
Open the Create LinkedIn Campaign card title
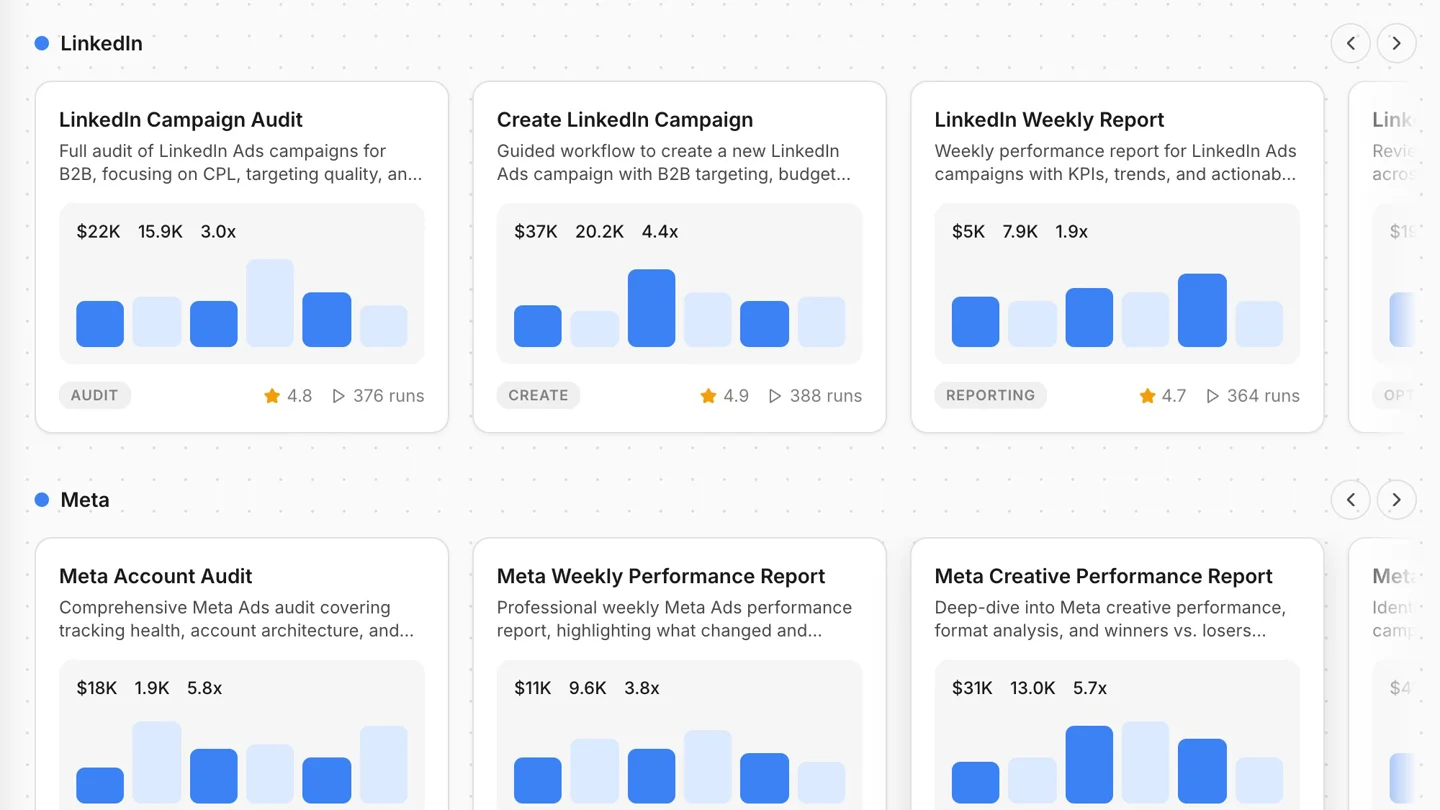coord(625,120)
